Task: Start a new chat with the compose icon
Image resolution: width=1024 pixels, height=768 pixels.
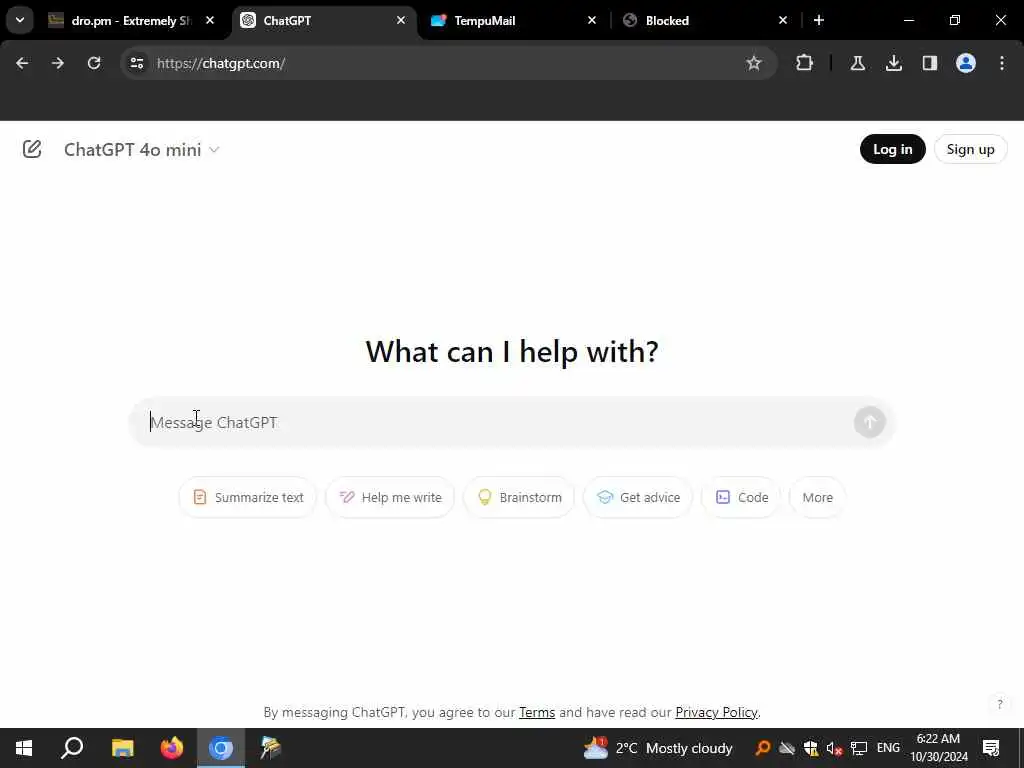Action: click(32, 150)
